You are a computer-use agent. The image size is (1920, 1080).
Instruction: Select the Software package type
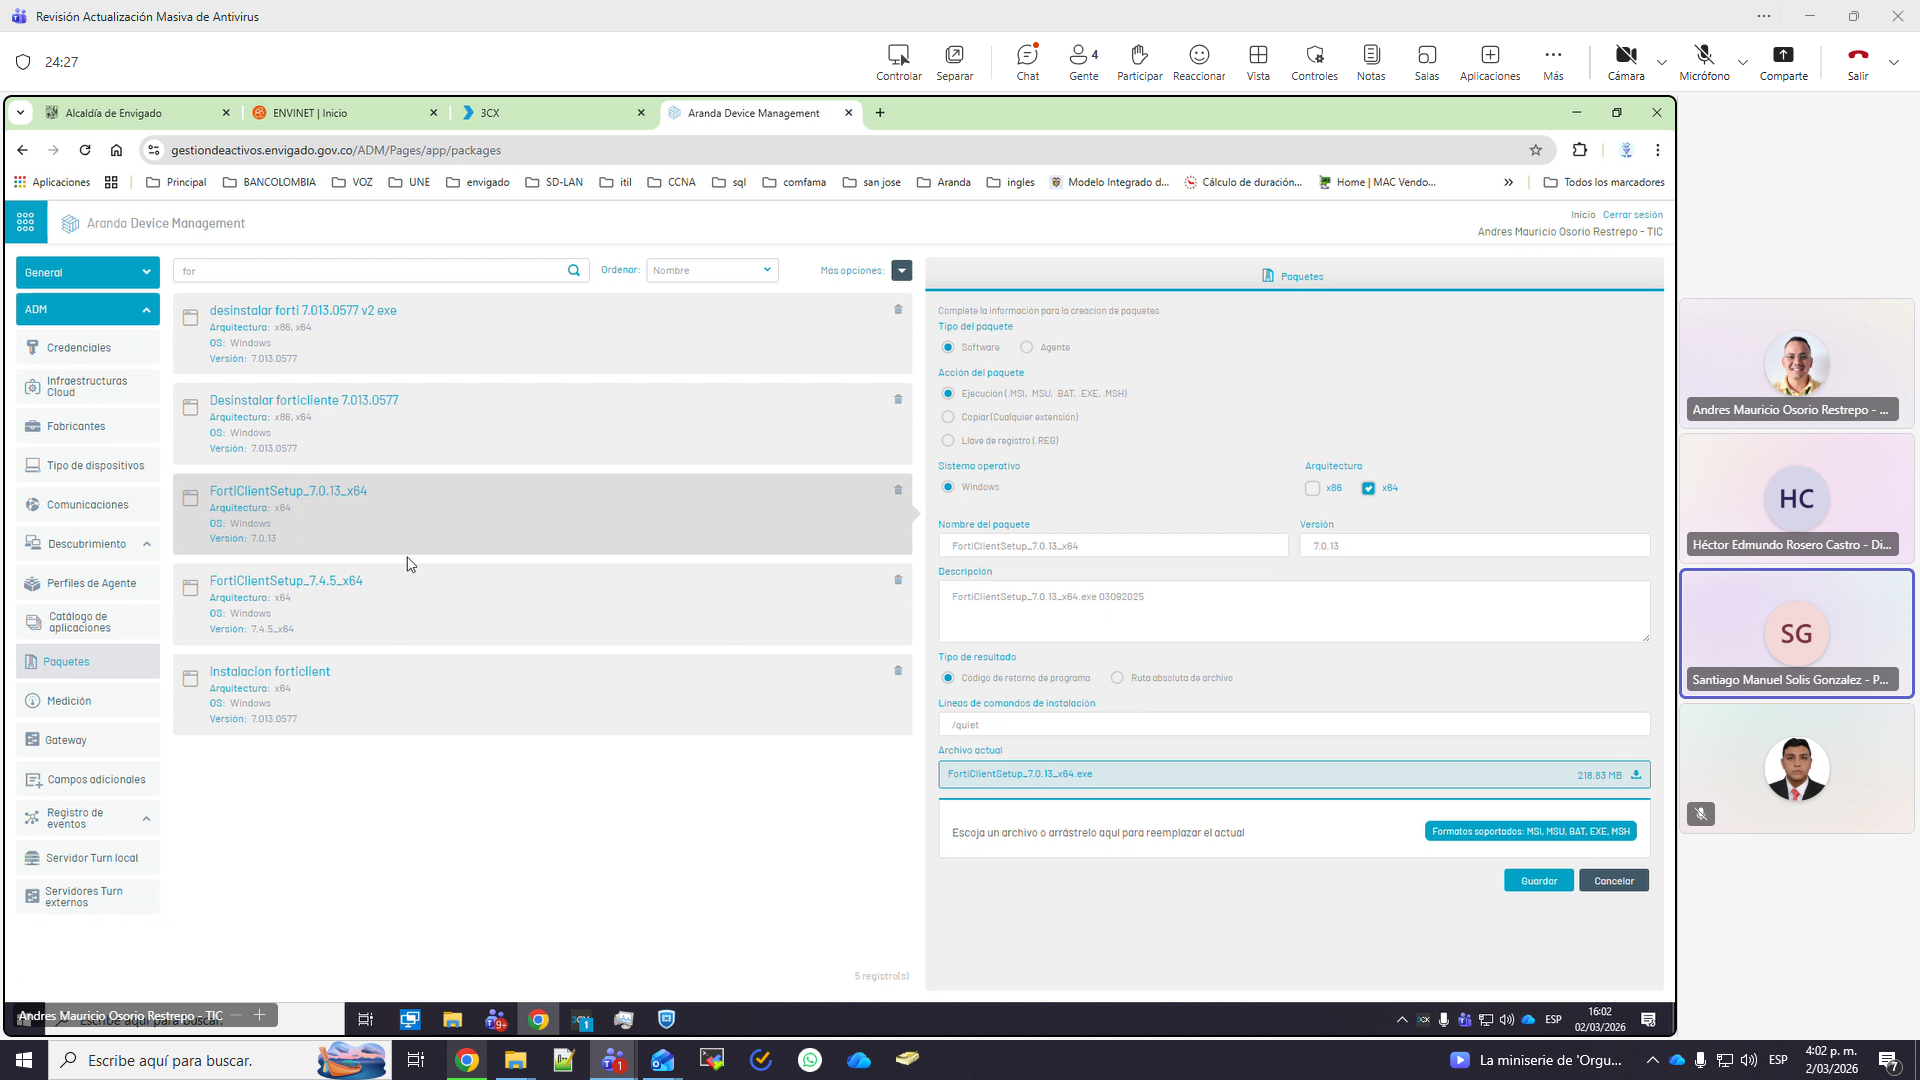[948, 348]
